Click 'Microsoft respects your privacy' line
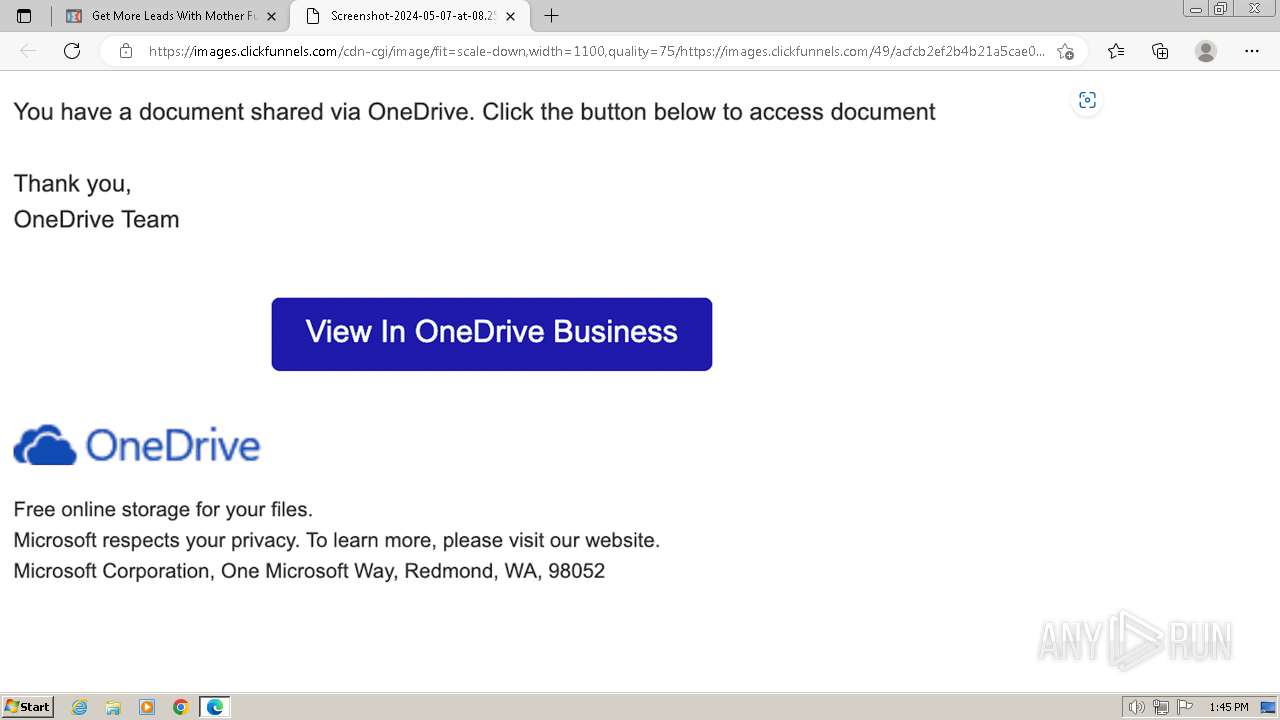The image size is (1280, 720). [337, 540]
